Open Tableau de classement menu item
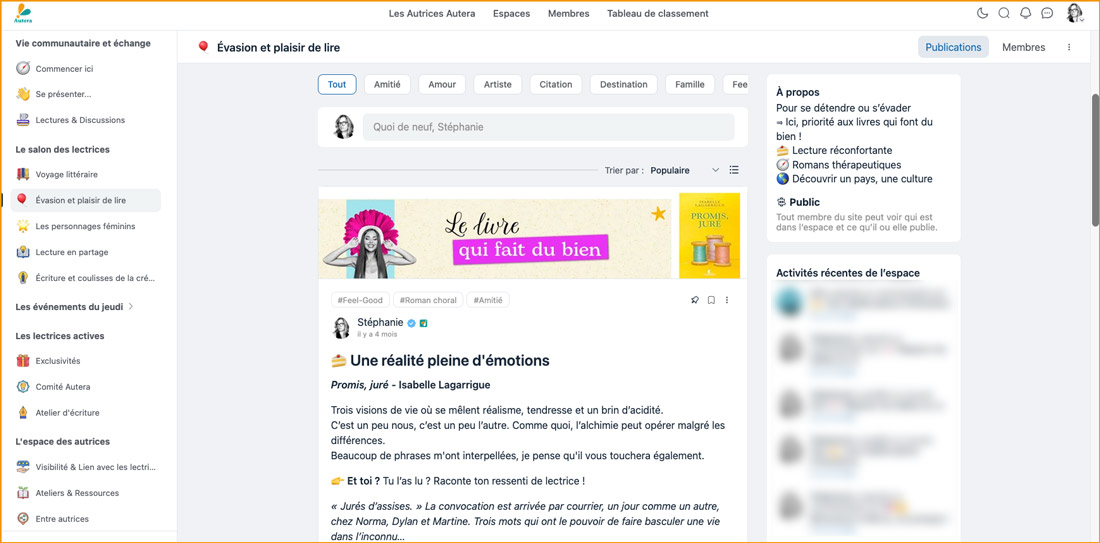This screenshot has height=543, width=1100. pyautogui.click(x=657, y=14)
